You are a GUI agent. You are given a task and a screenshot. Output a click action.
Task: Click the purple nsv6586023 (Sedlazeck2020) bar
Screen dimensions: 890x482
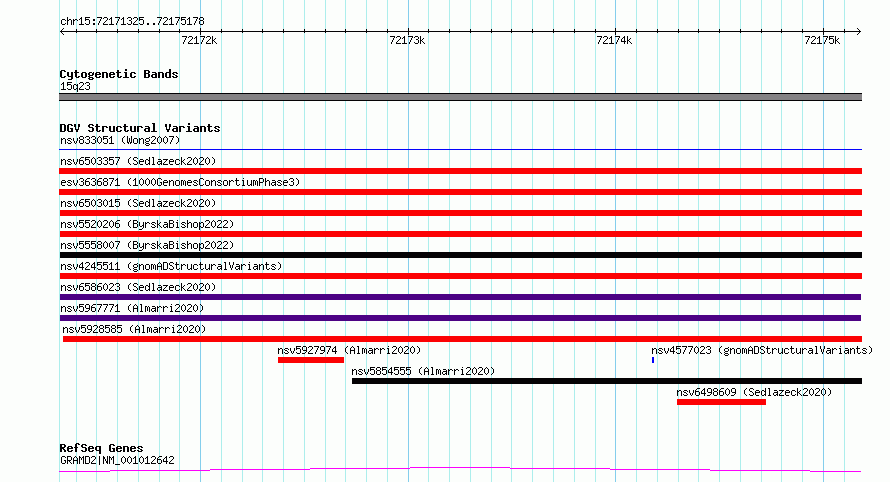(460, 297)
